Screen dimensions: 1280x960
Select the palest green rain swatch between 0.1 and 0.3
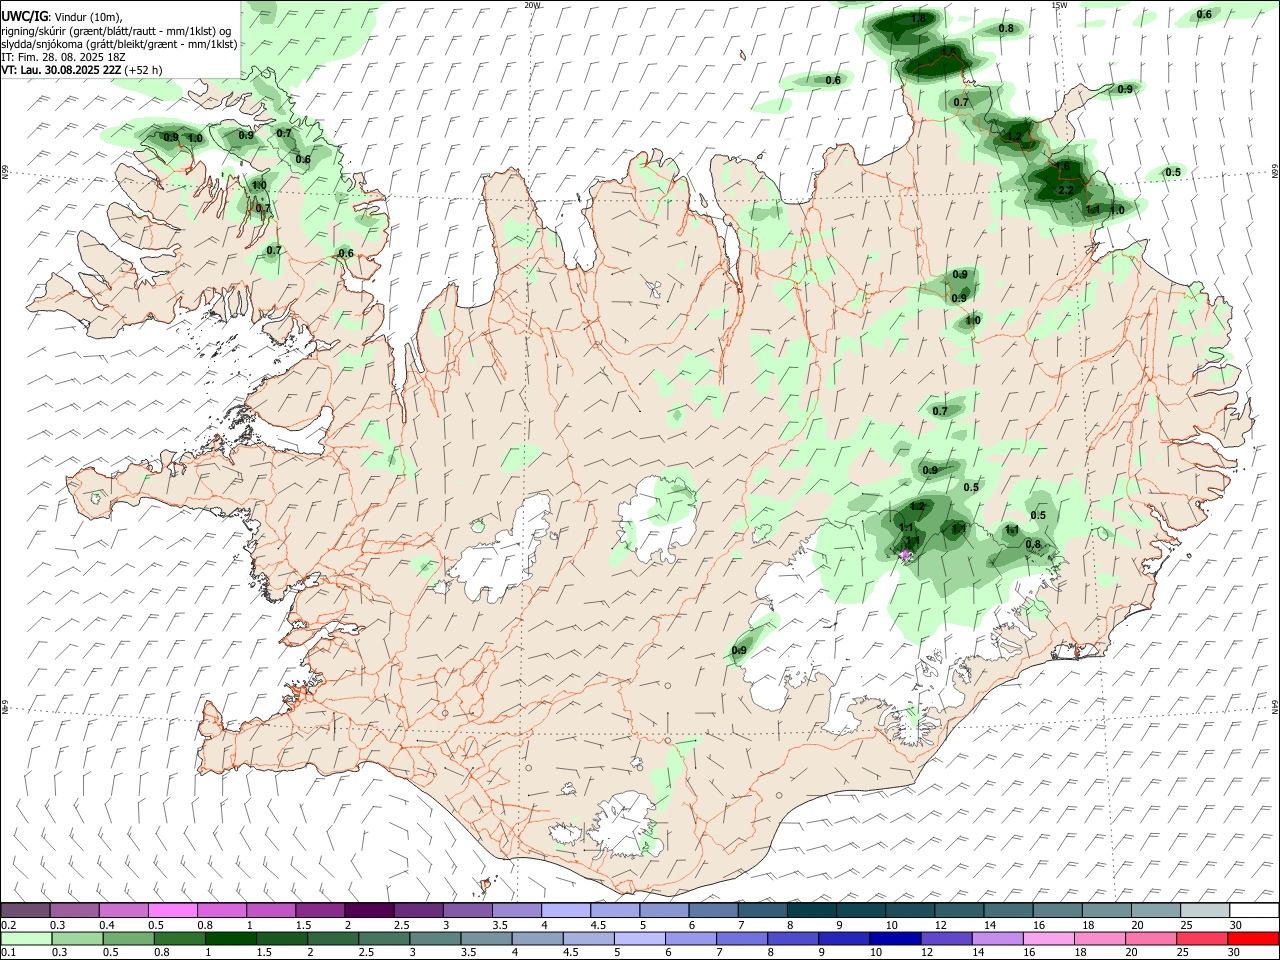point(26,938)
